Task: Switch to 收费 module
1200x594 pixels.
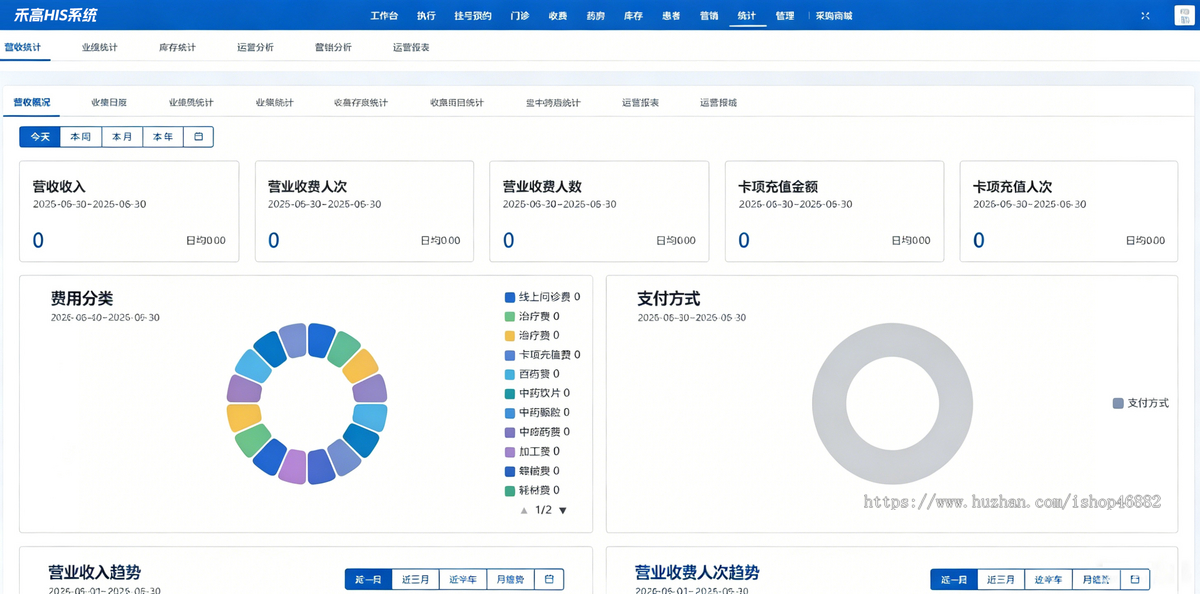Action: pyautogui.click(x=558, y=16)
